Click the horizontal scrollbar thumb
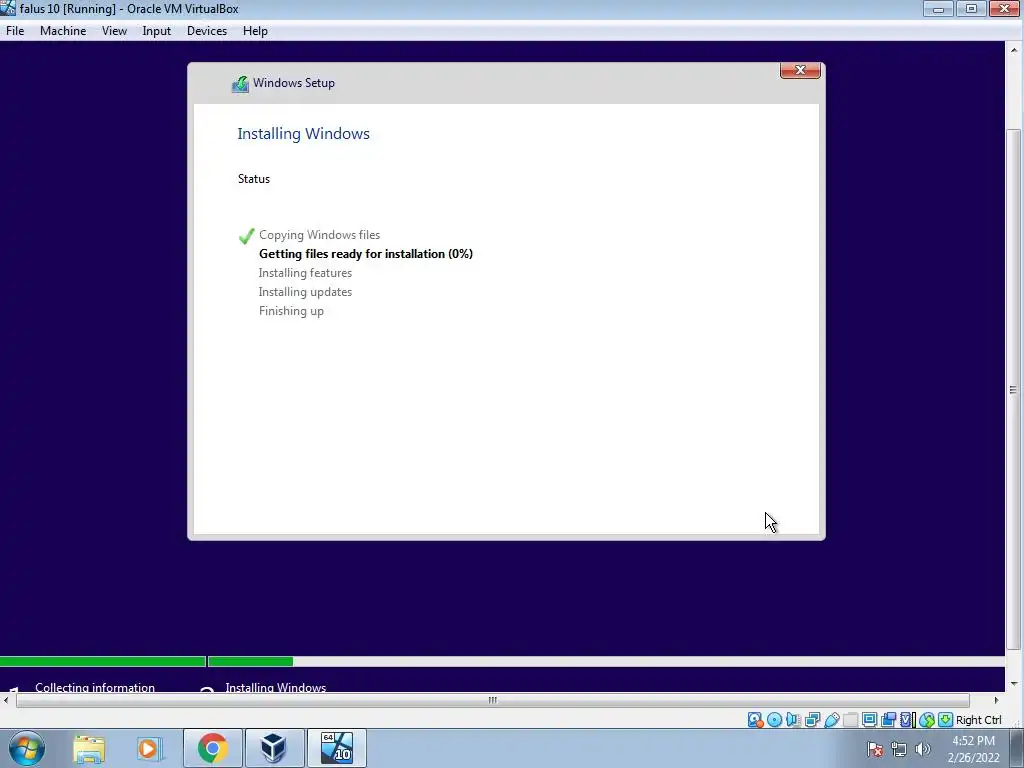1024x768 pixels. coord(493,700)
